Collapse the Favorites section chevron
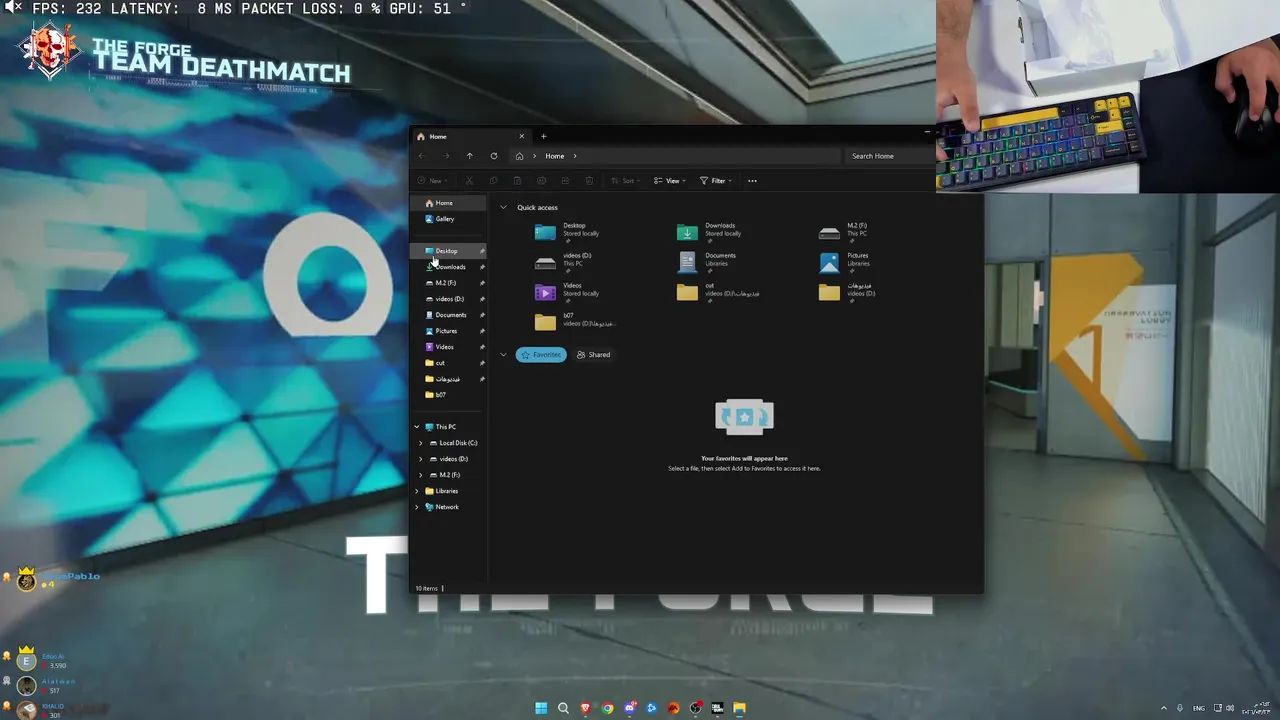This screenshot has height=720, width=1280. 503,355
